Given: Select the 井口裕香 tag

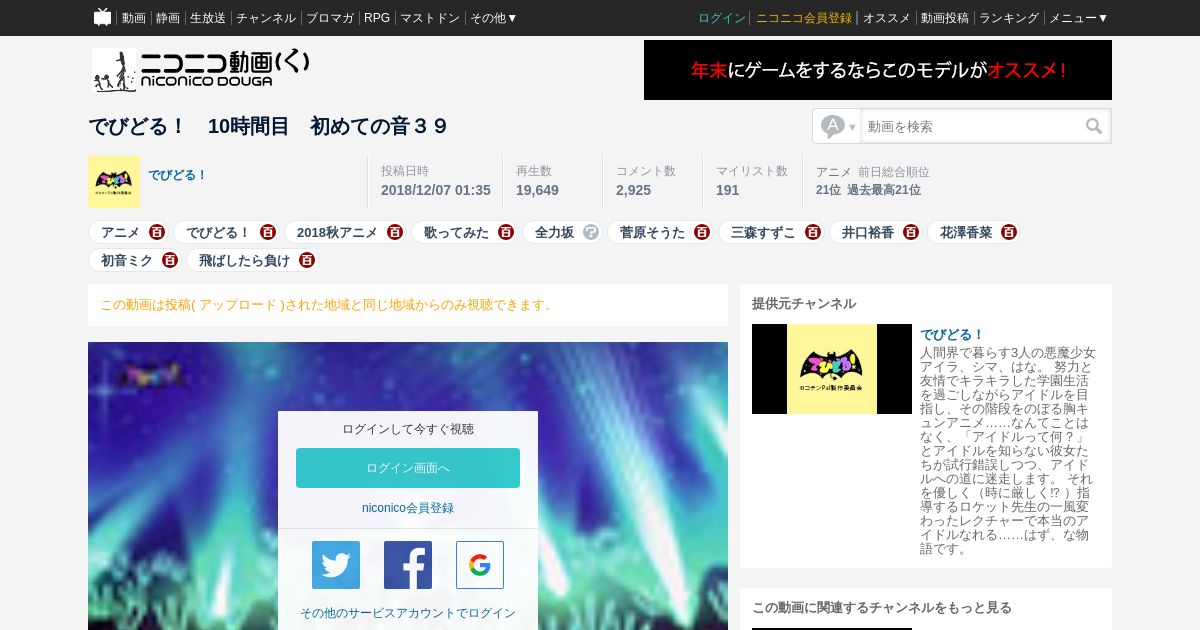Looking at the screenshot, I should click(x=868, y=232).
